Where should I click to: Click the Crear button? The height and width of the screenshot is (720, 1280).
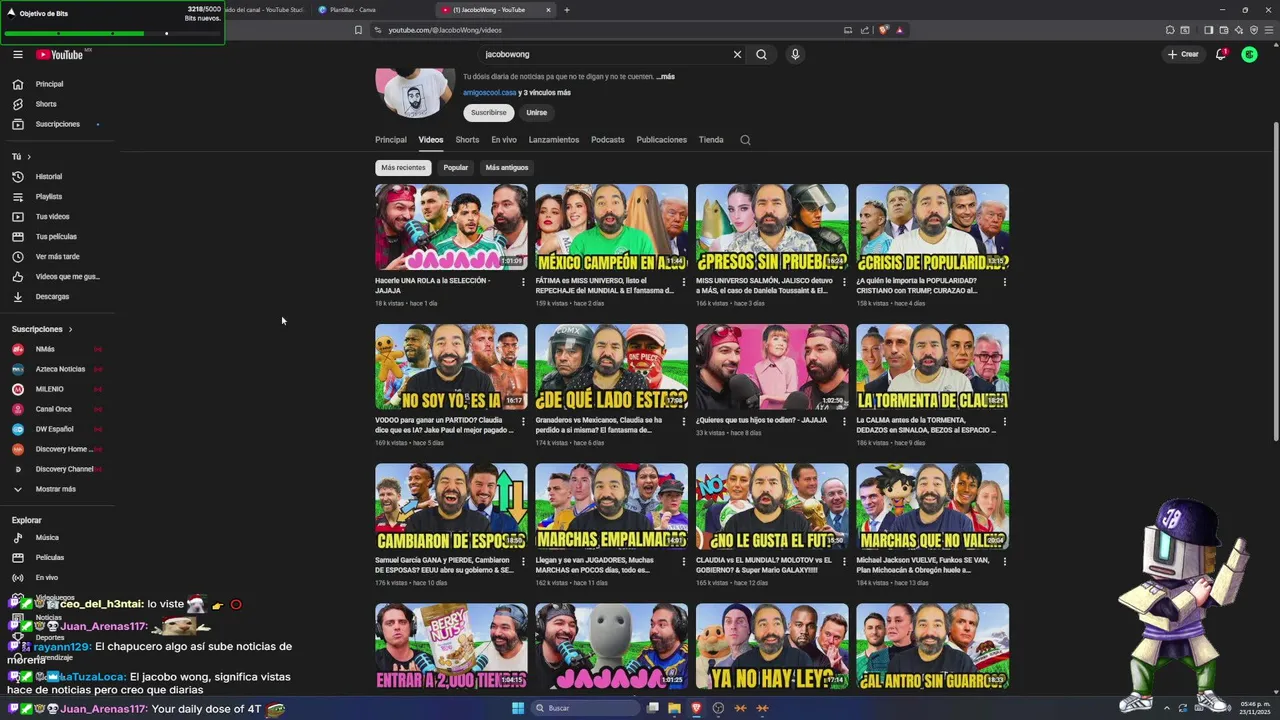[x=1183, y=54]
